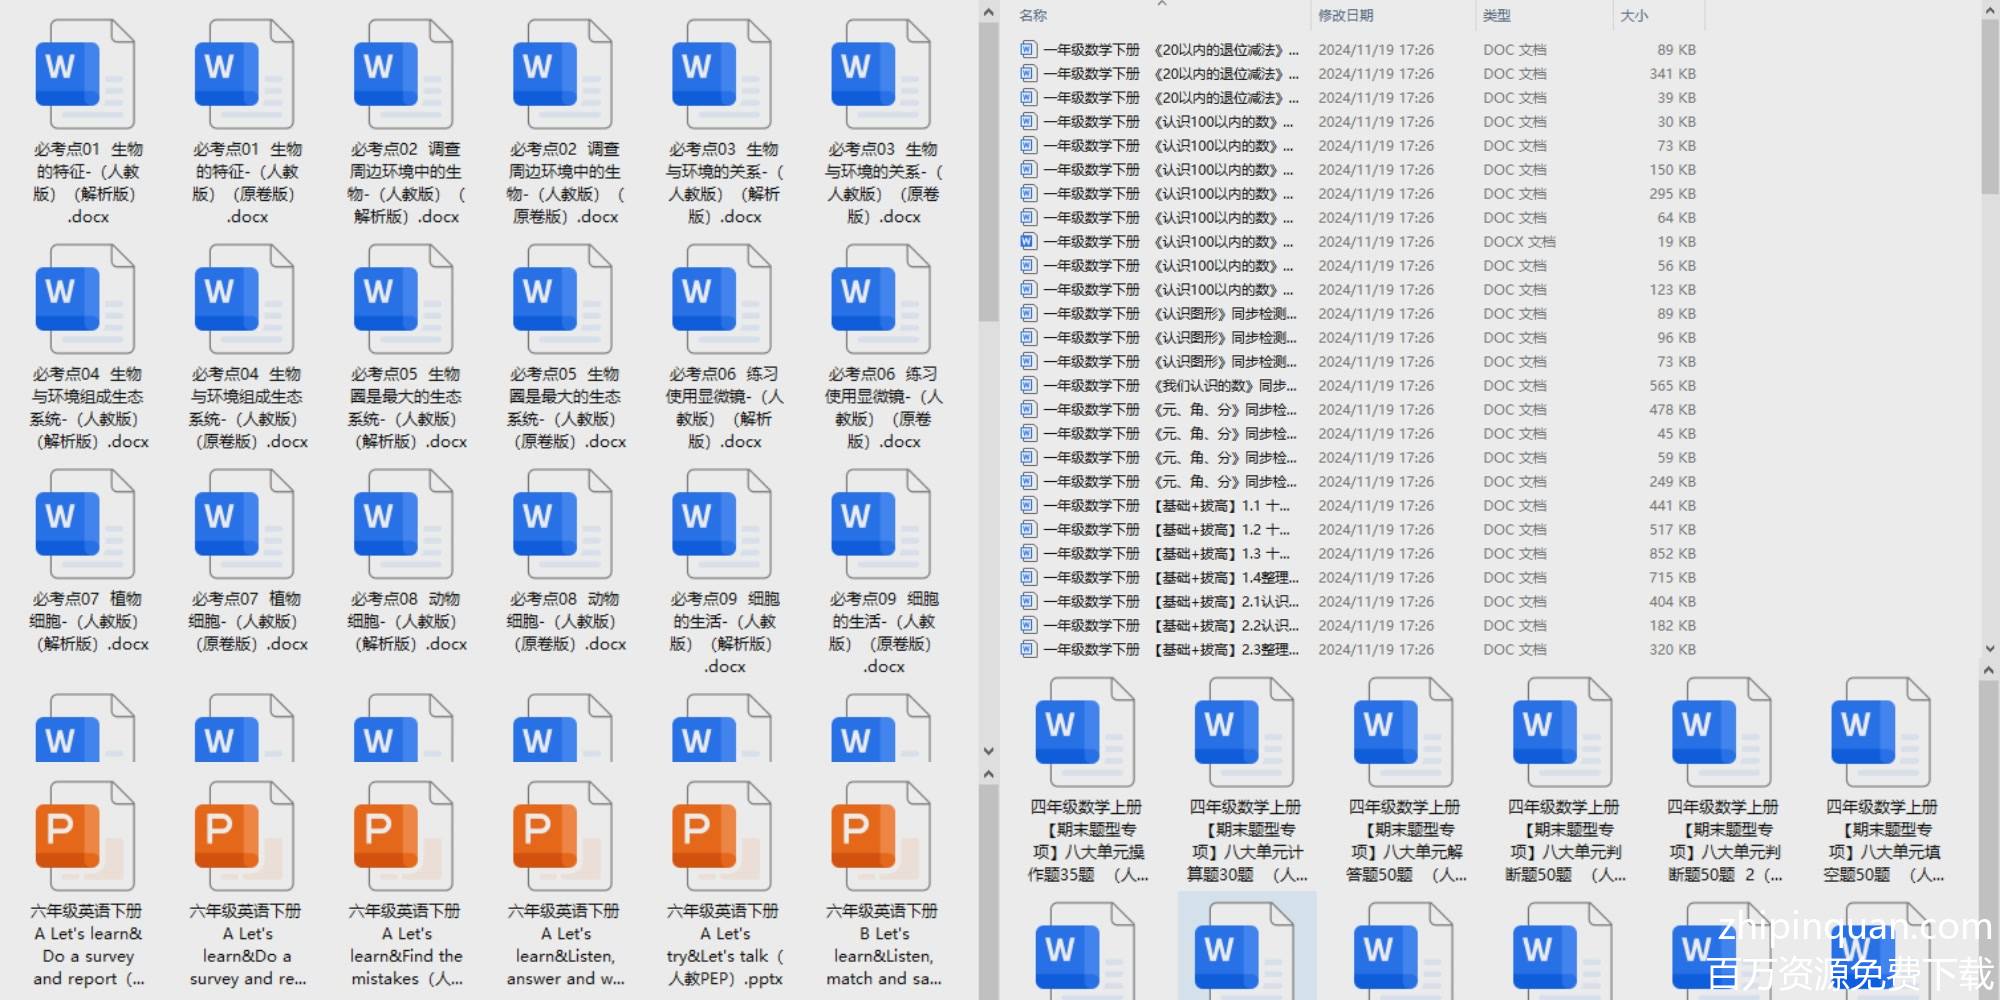This screenshot has width=2000, height=1000.
Task: Sort the file list by 名称 column
Action: 1033,15
